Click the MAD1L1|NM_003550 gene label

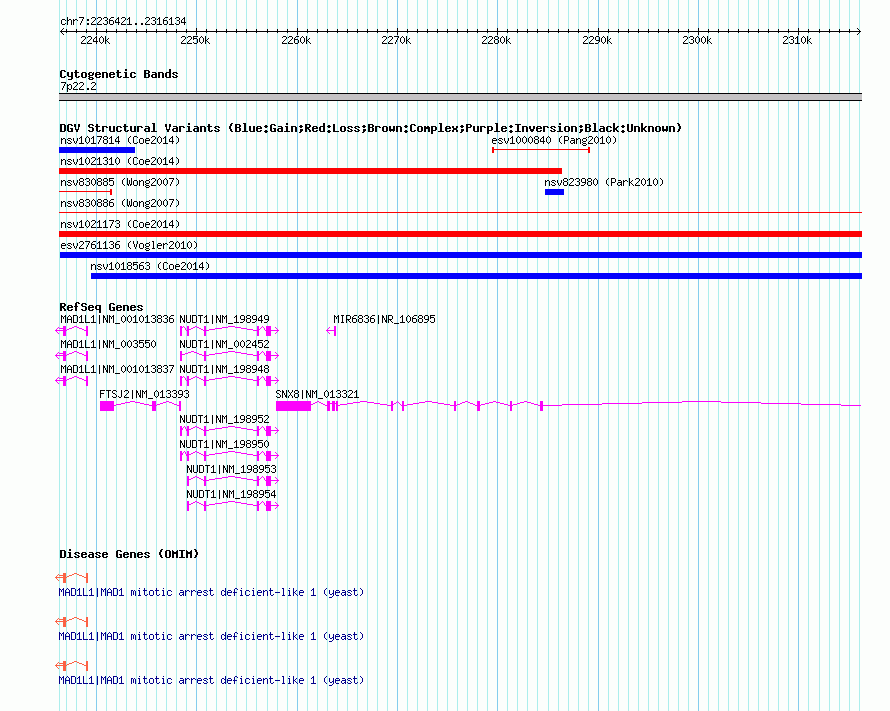click(x=108, y=344)
